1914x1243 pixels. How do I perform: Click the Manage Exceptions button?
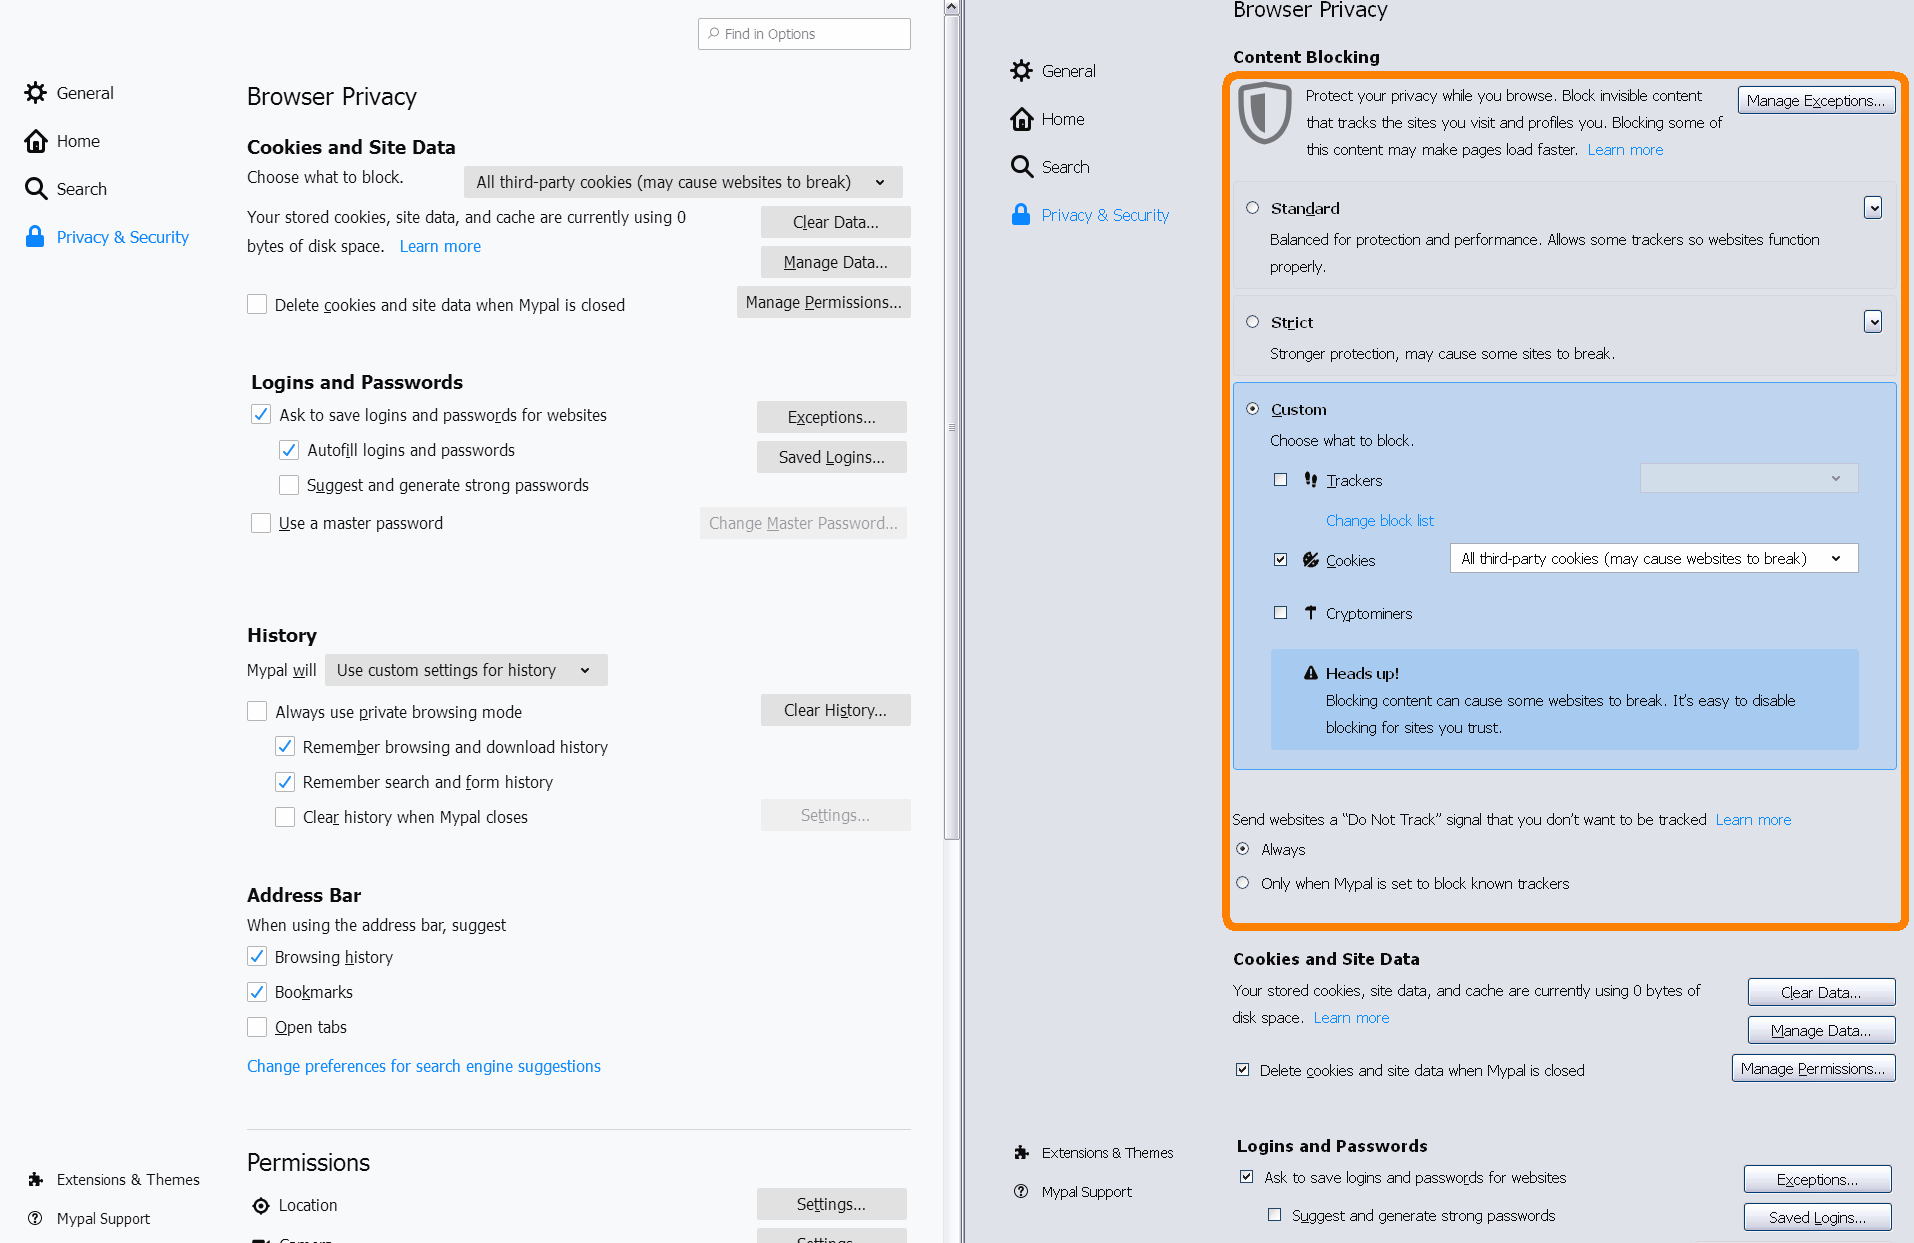1816,101
